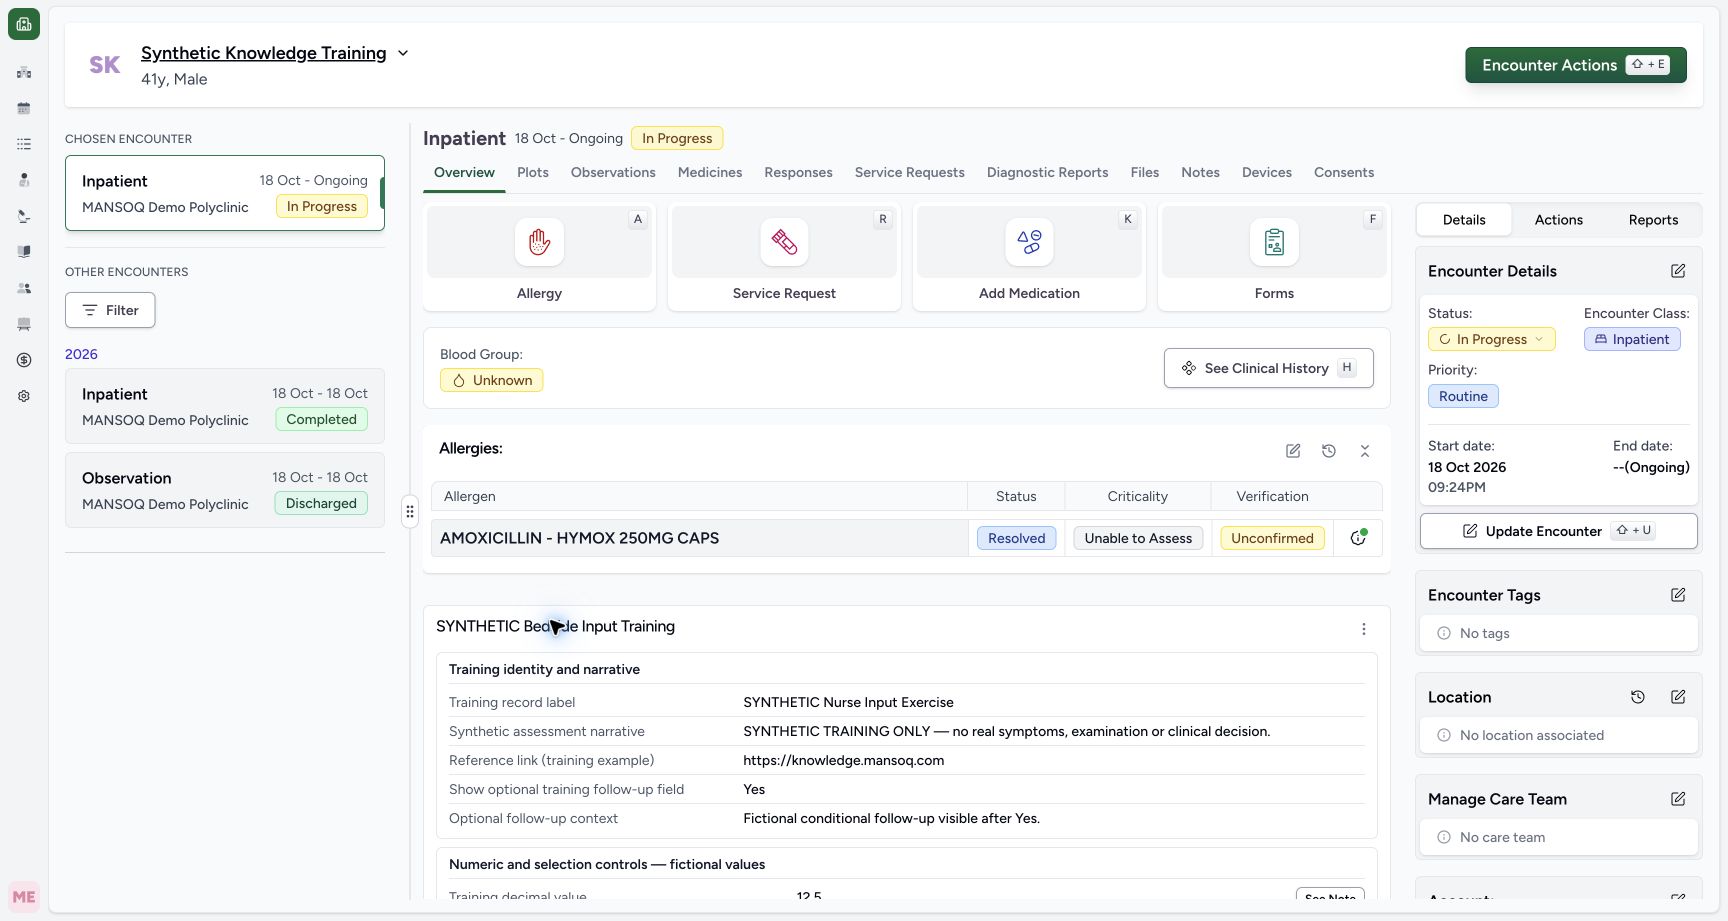Viewport: 1728px width, 921px height.
Task: Click the https://knowledge.mansoq.com reference value
Action: 844,760
